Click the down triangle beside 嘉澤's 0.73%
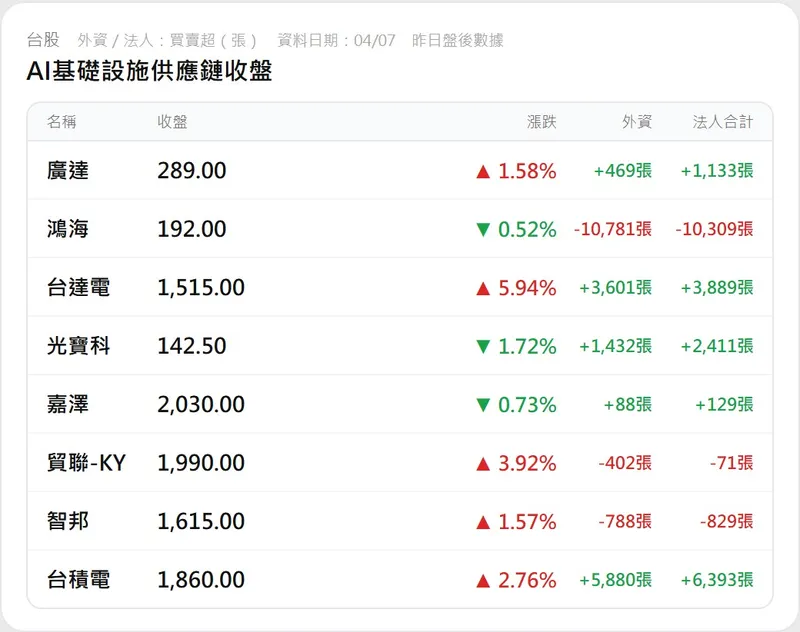The height and width of the screenshot is (632, 800). click(x=484, y=405)
